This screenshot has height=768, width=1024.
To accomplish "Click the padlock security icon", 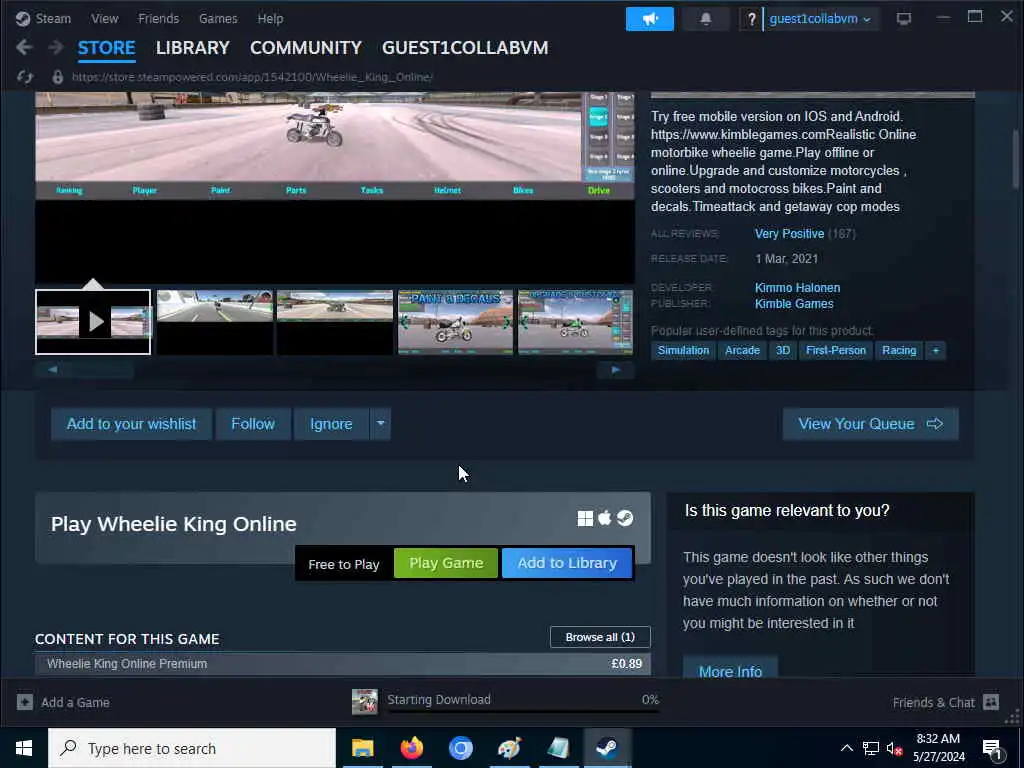I will point(57,77).
